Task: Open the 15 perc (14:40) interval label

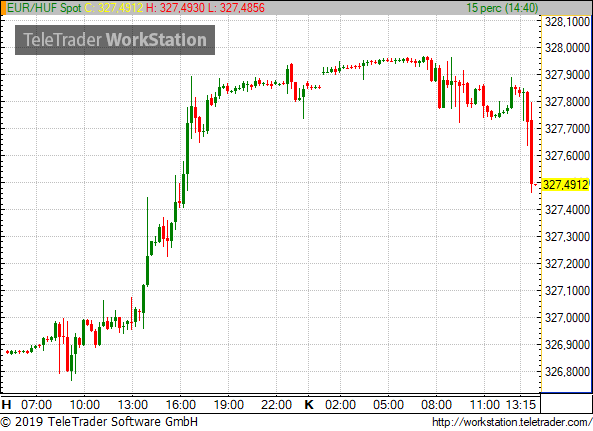Action: [x=502, y=8]
